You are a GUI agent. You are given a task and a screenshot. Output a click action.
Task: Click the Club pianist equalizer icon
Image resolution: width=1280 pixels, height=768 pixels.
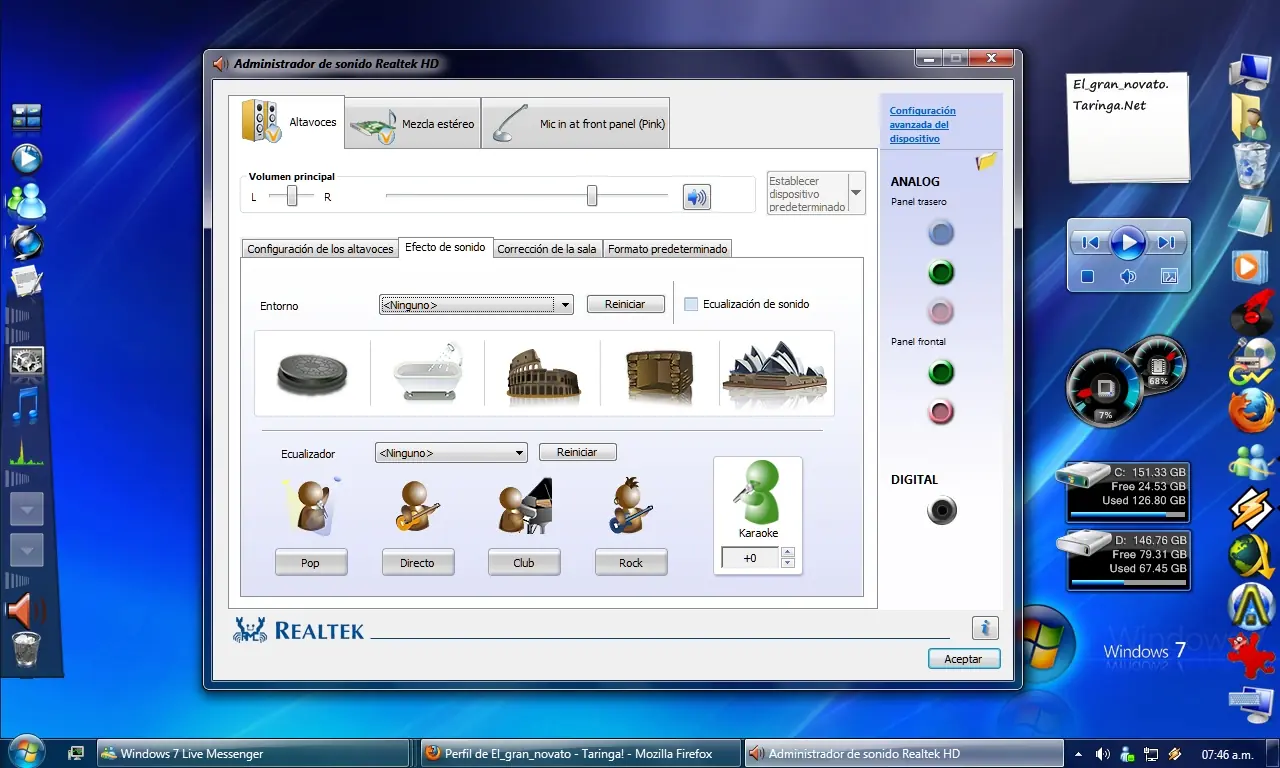525,507
